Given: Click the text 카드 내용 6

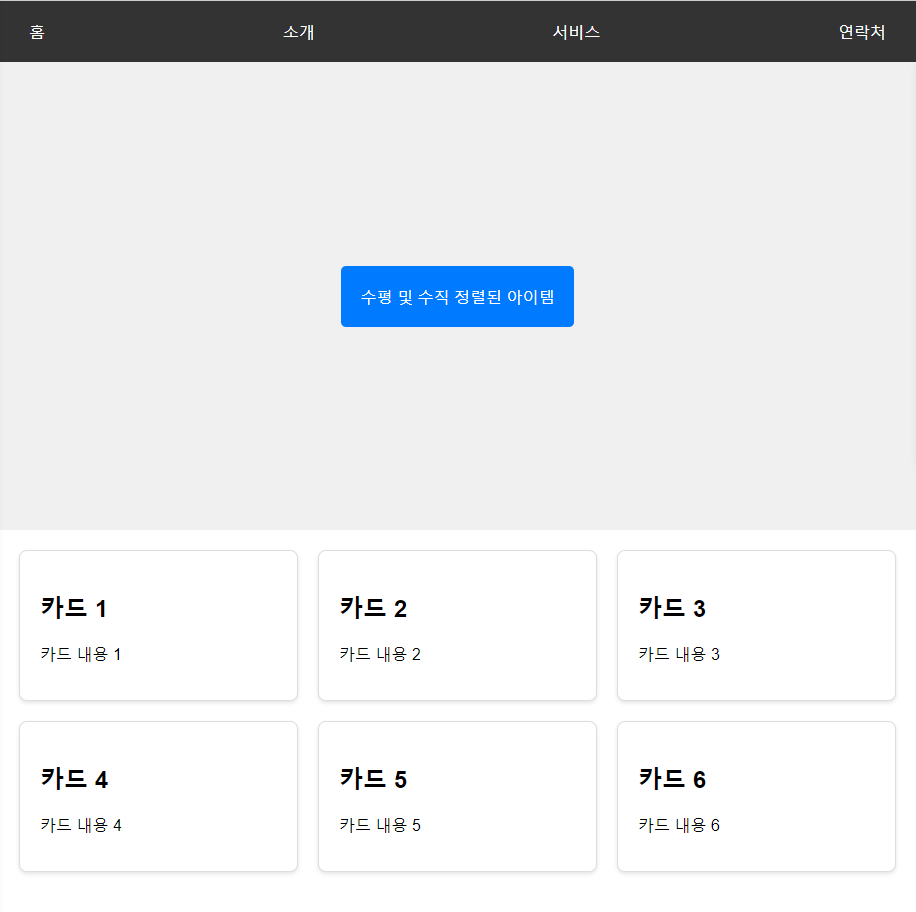Looking at the screenshot, I should 679,826.
